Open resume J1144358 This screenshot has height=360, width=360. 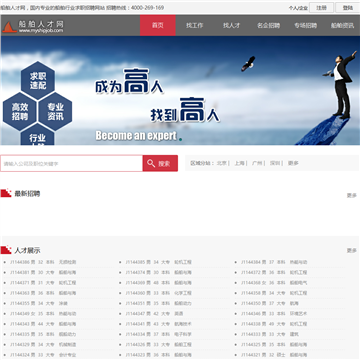(x=274, y=293)
